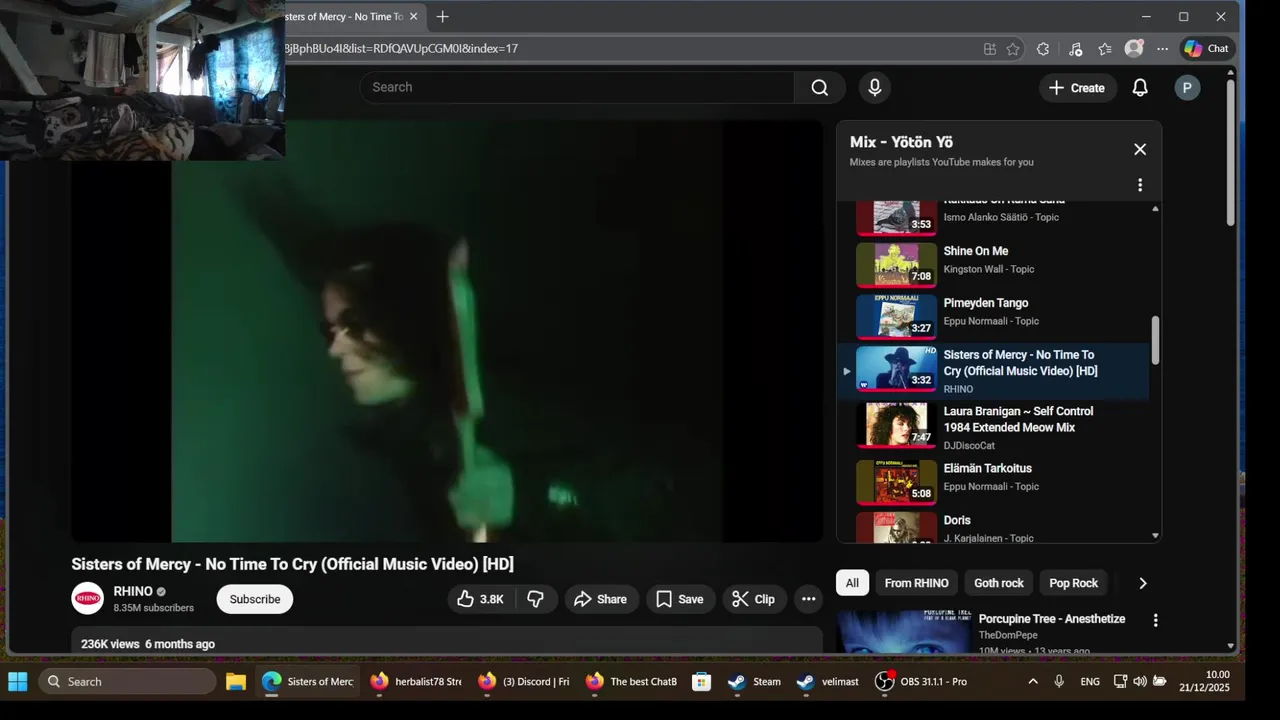Start voice search with the microphone icon
This screenshot has height=720, width=1280.
(875, 87)
